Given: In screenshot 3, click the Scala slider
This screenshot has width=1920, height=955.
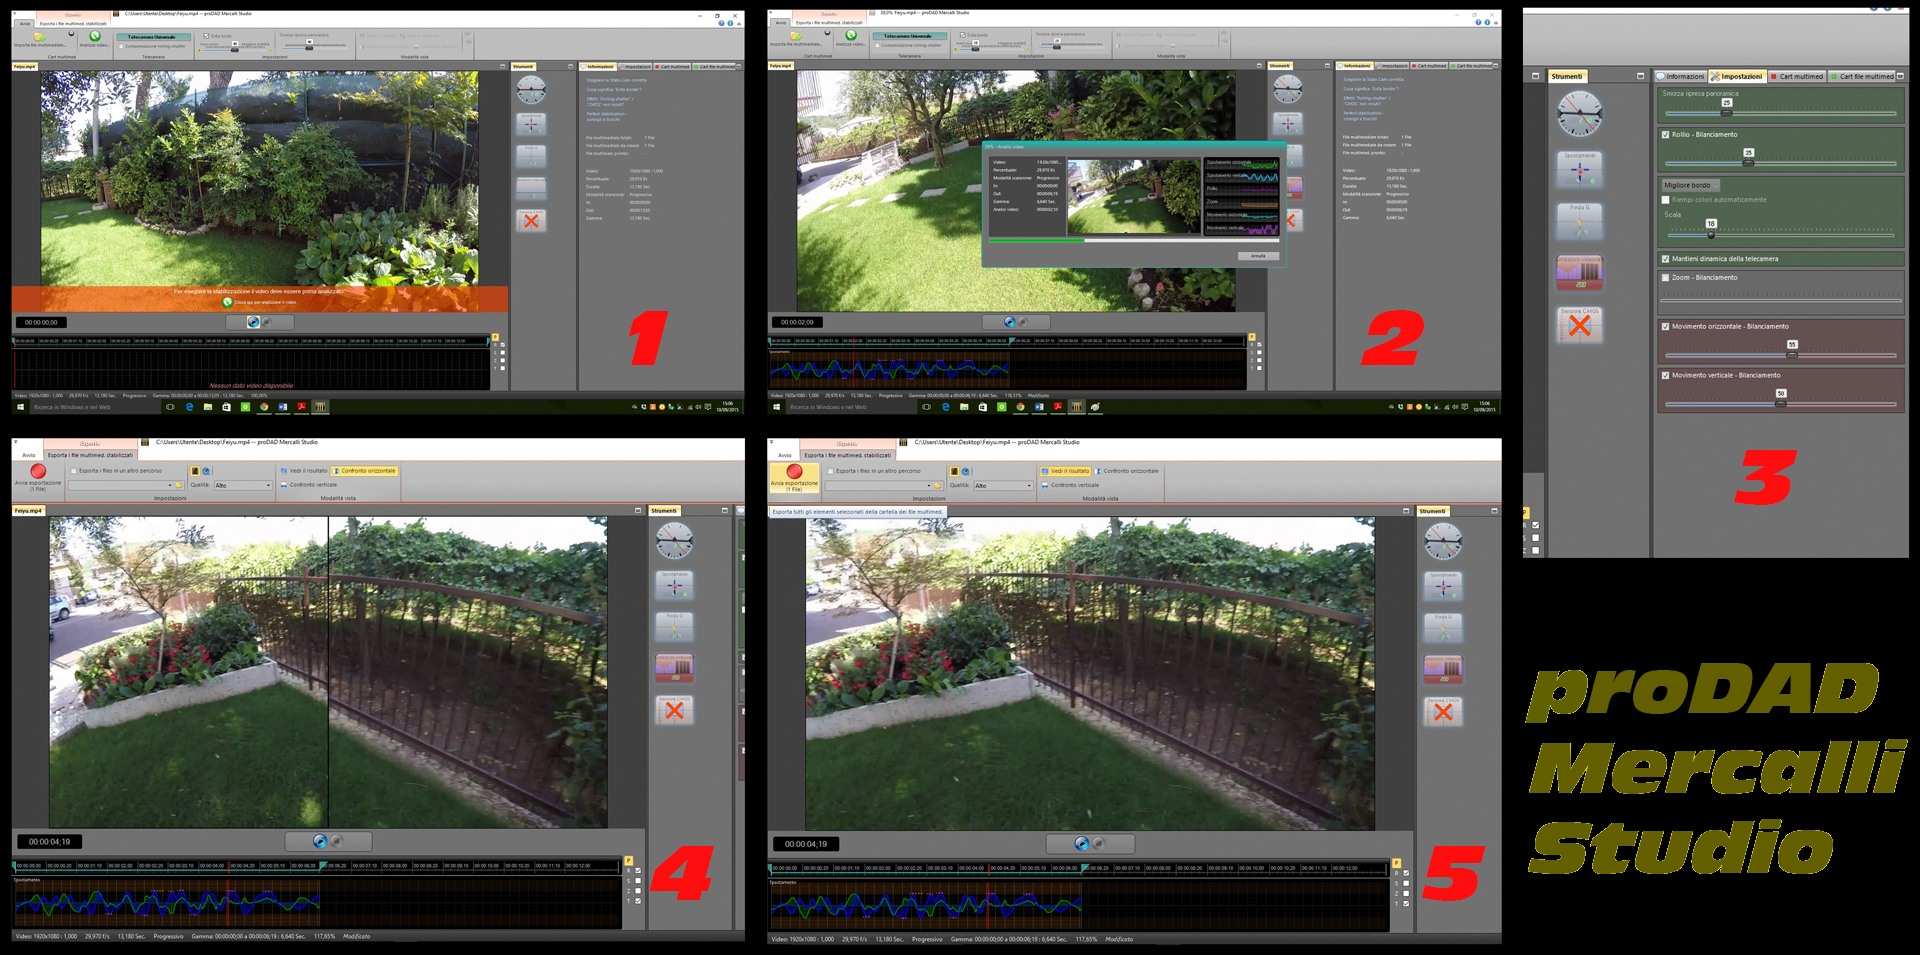Looking at the screenshot, I should (1779, 234).
